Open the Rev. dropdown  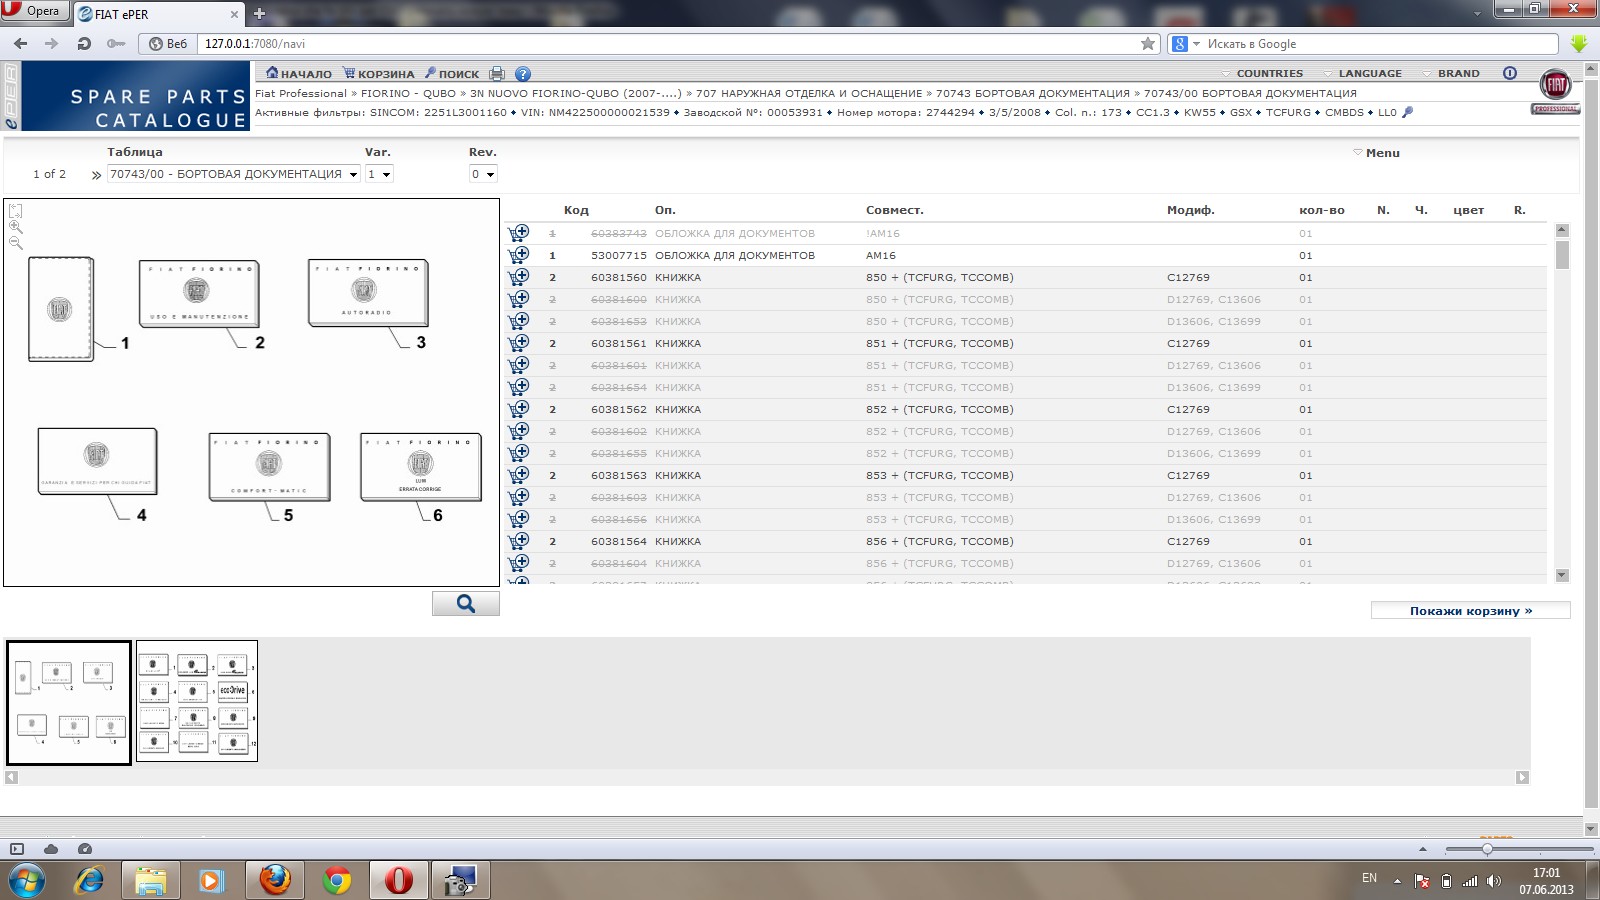[x=483, y=174]
